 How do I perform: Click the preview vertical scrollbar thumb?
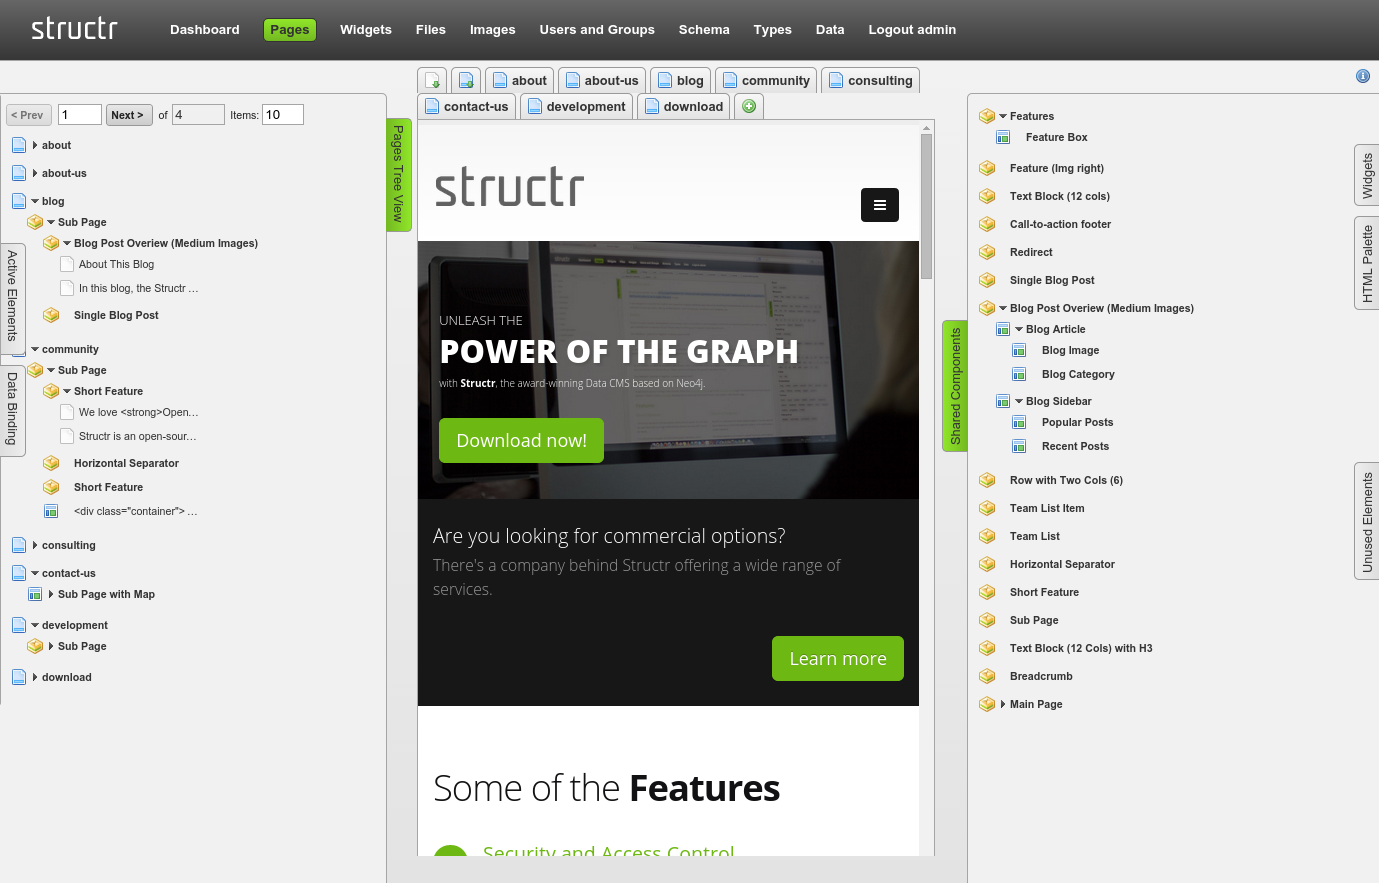click(927, 206)
